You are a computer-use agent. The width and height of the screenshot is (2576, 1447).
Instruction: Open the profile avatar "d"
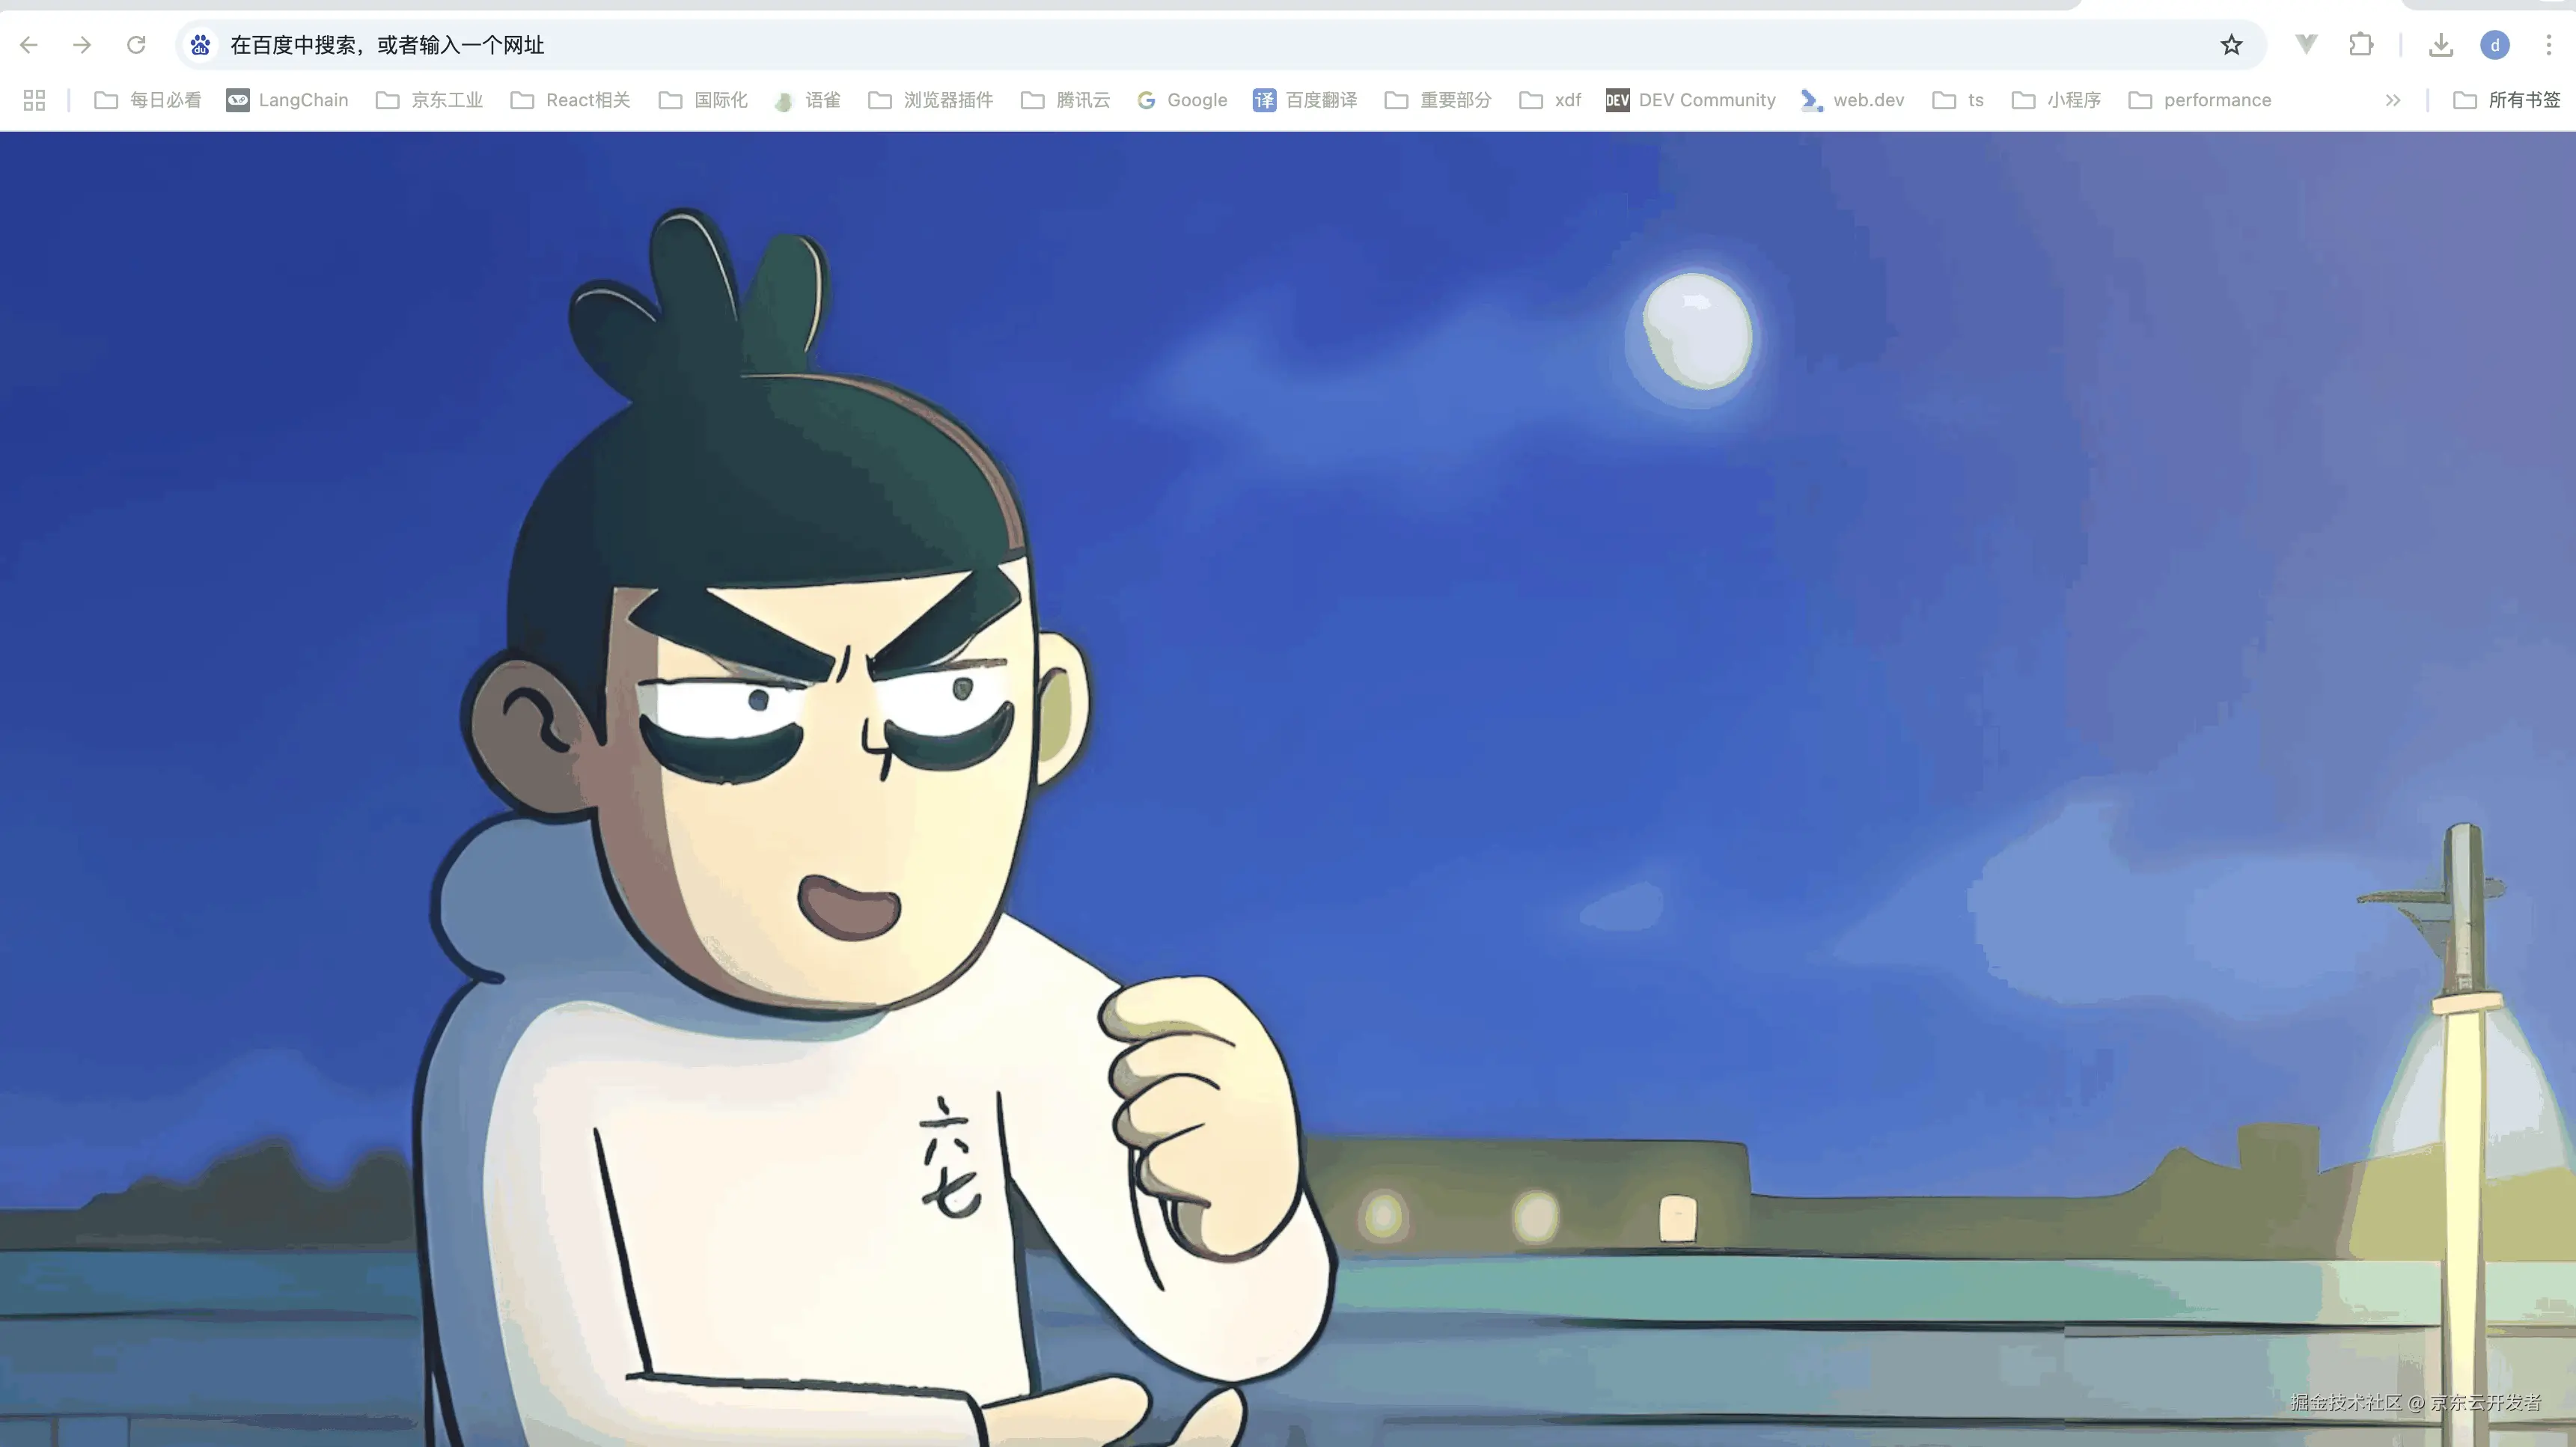(2494, 45)
